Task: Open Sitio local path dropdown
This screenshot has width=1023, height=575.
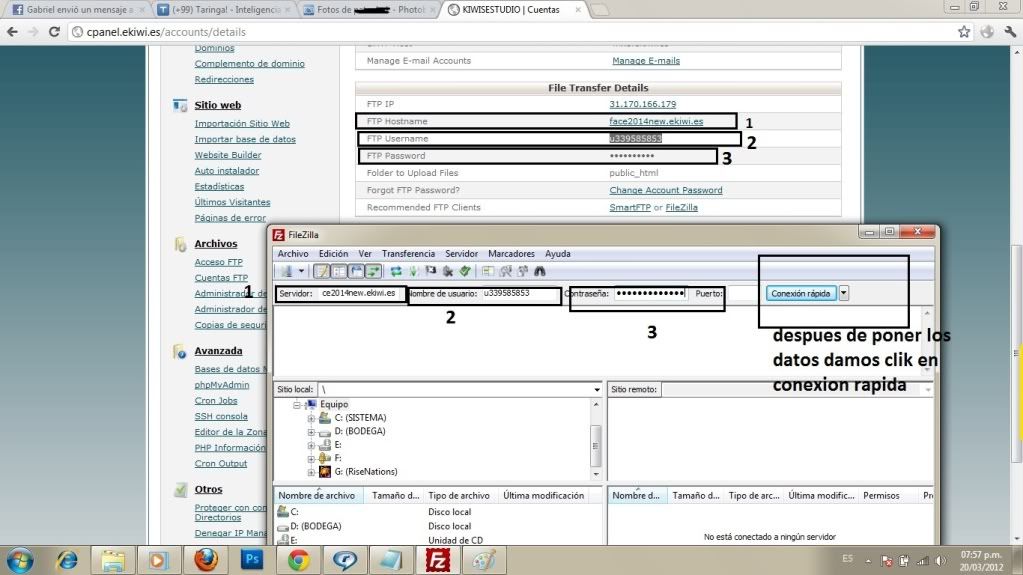Action: [x=596, y=390]
